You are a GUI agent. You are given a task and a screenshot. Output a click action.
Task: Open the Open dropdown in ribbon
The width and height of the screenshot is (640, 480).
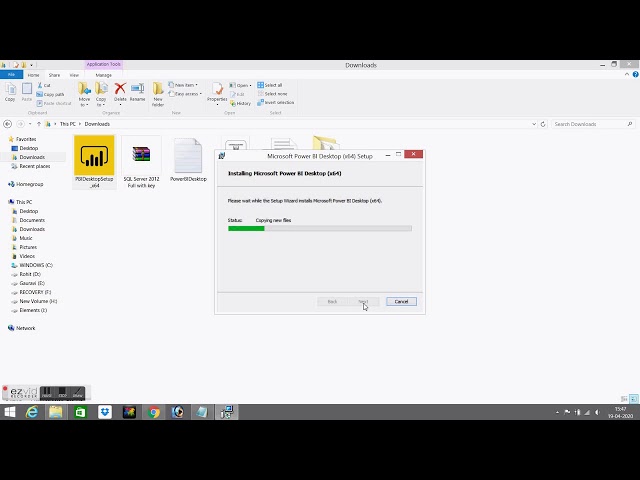(x=240, y=85)
